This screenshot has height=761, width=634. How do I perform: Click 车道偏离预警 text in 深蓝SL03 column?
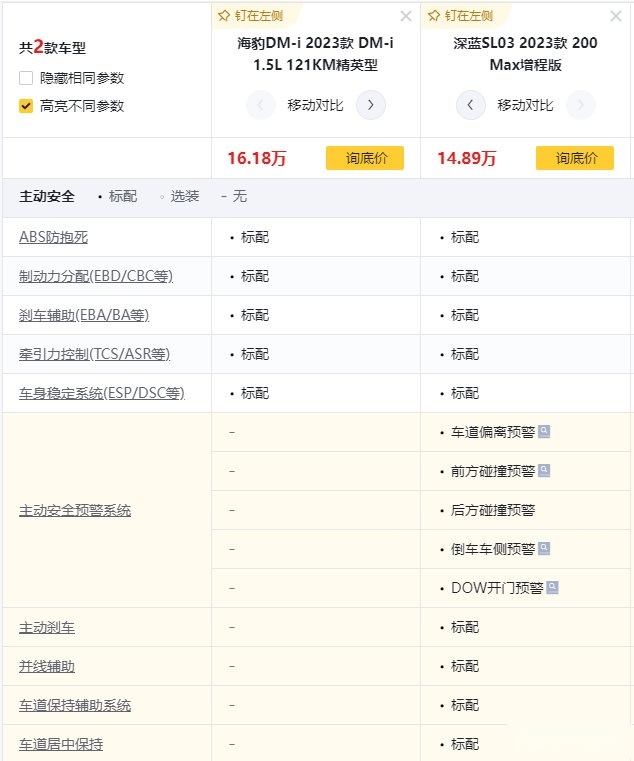(x=493, y=431)
